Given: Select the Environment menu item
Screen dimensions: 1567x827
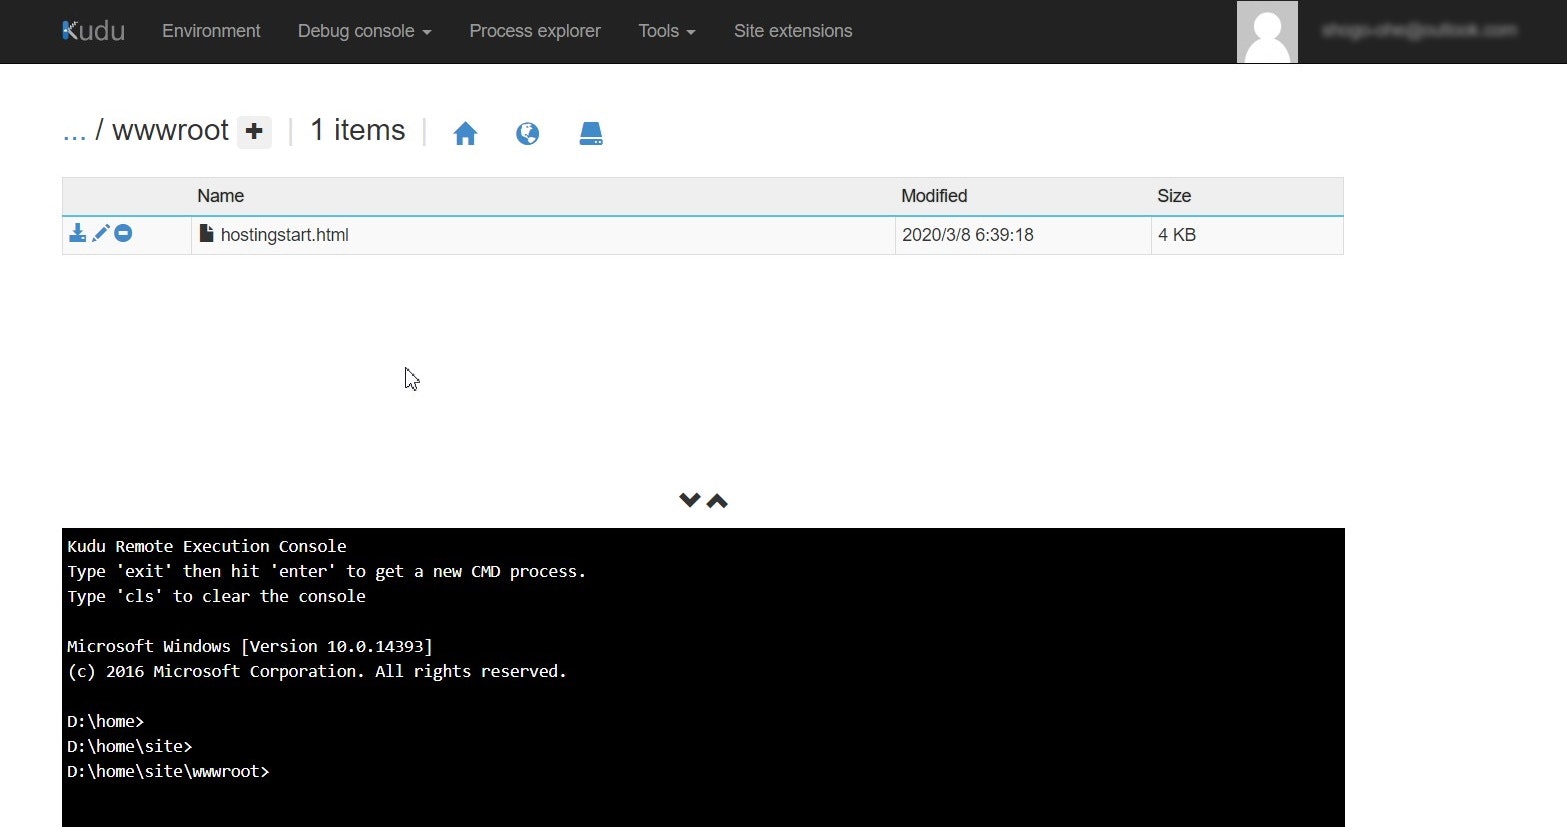Looking at the screenshot, I should click(x=211, y=31).
